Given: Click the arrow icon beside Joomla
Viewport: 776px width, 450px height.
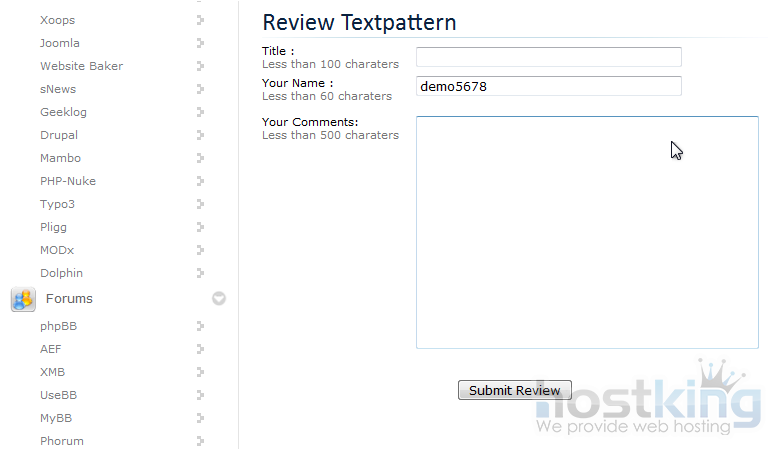Looking at the screenshot, I should [x=200, y=43].
